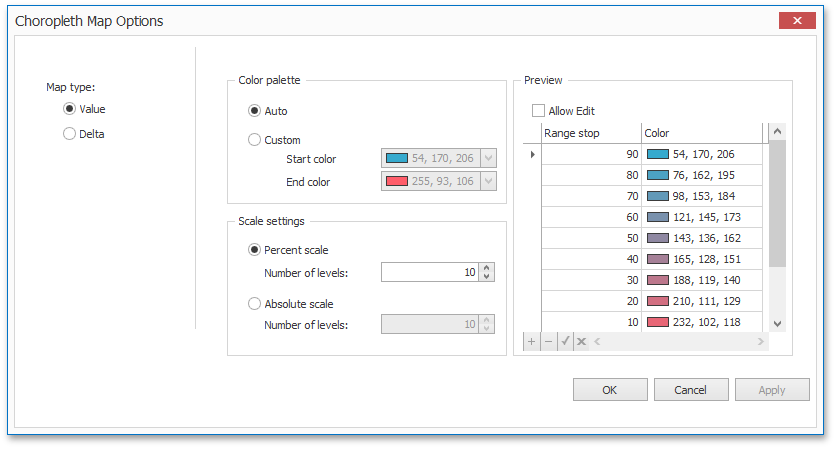Increase the Percent scale number of levels

pyautogui.click(x=486, y=268)
